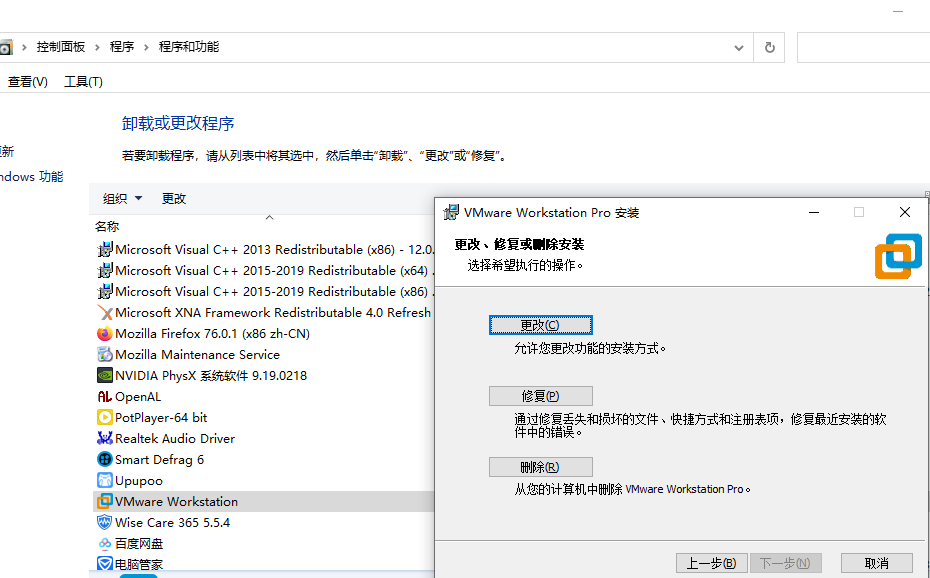This screenshot has width=930, height=578.
Task: Select the Wise Care 365 5.5.4 row text
Action: 173,522
